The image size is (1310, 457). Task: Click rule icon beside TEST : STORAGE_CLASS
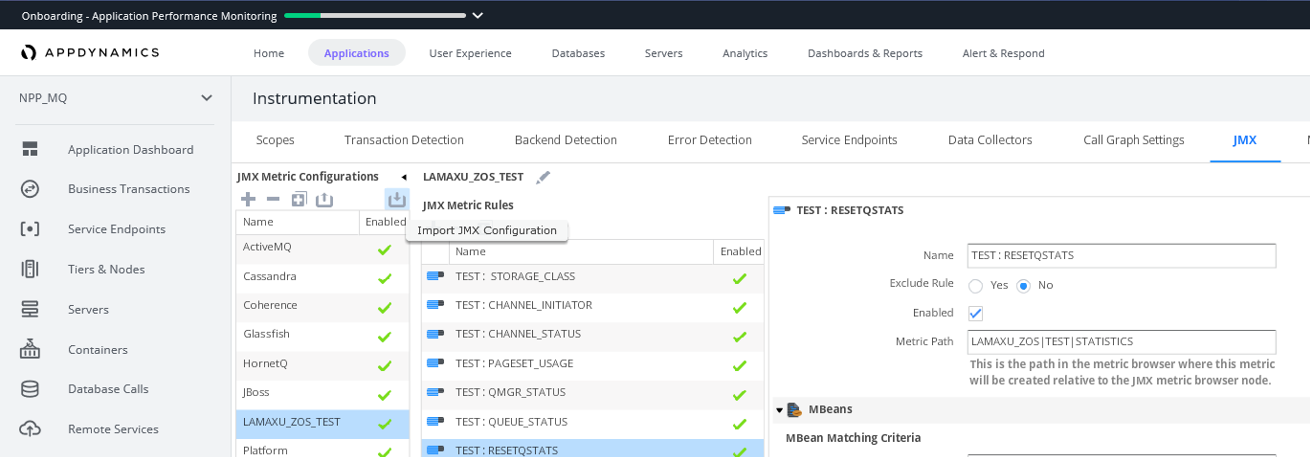pos(435,276)
